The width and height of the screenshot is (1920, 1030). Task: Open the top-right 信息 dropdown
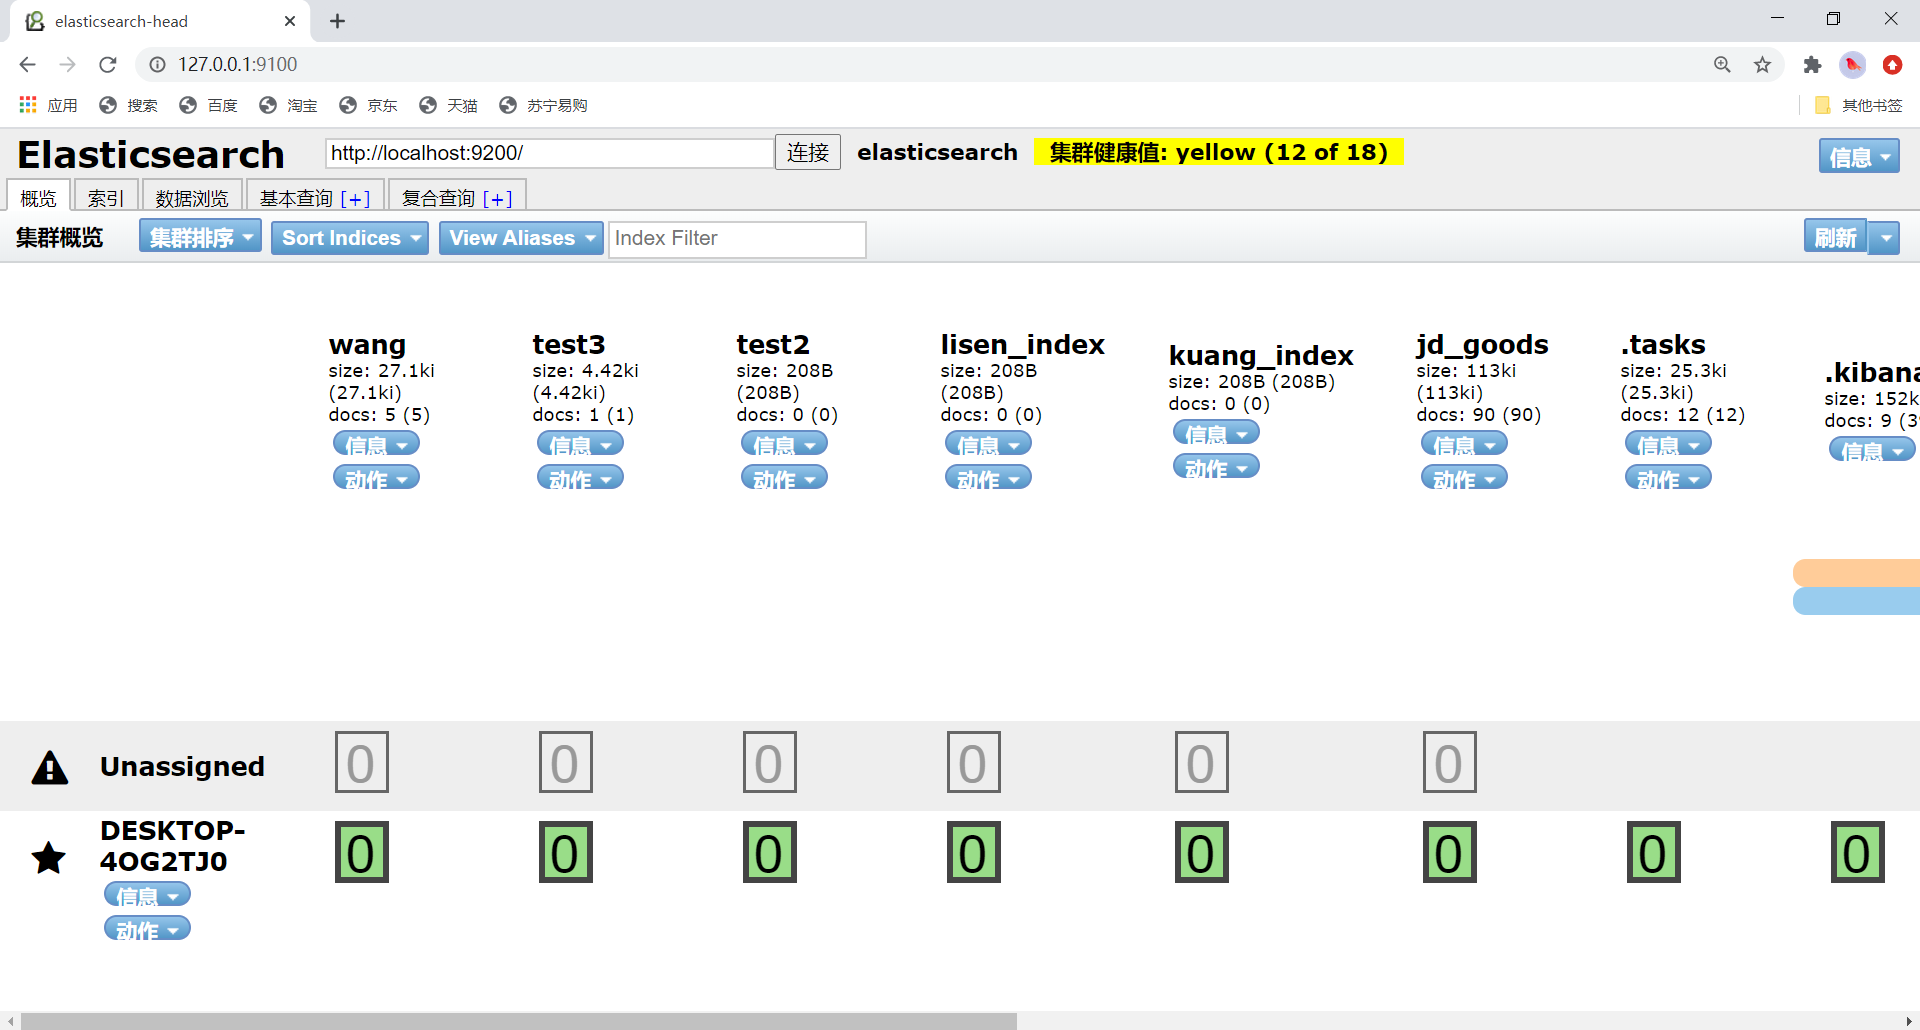(1859, 156)
